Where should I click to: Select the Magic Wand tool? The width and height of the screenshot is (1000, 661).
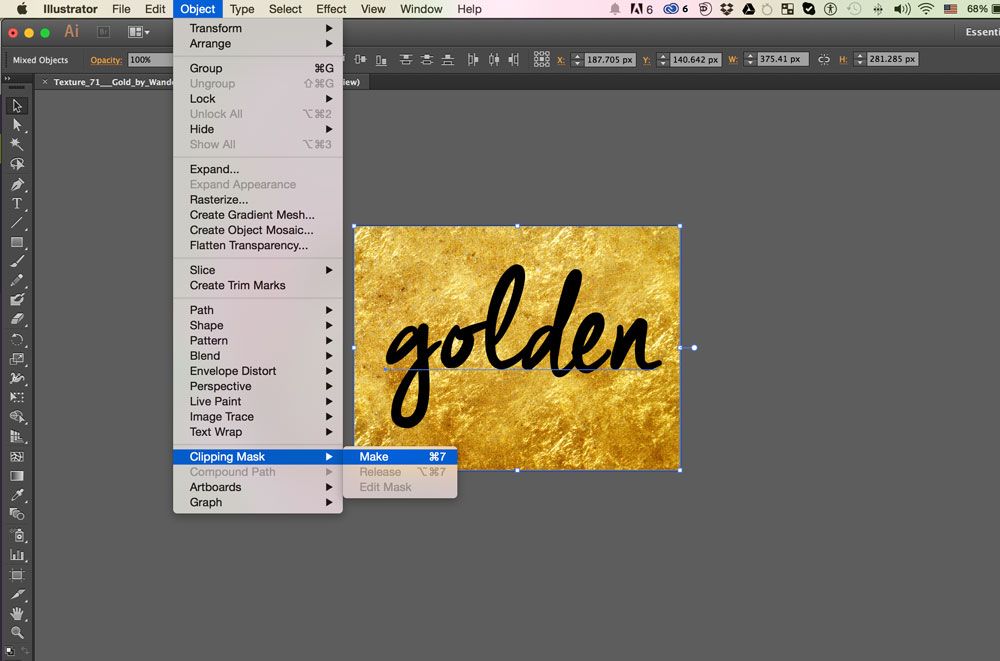pyautogui.click(x=17, y=144)
